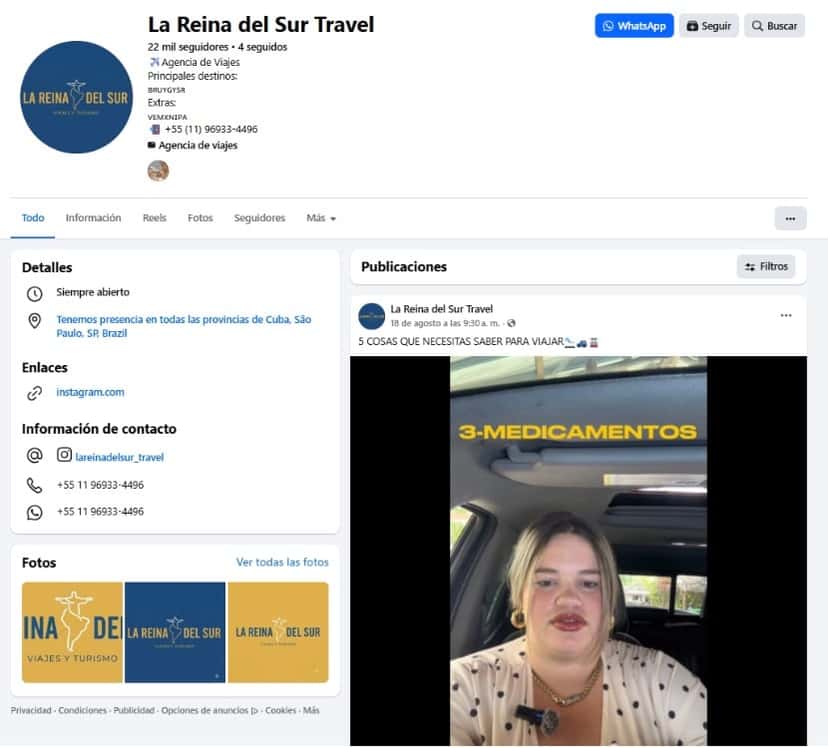Click the WhatsApp icon in contact info

click(35, 513)
